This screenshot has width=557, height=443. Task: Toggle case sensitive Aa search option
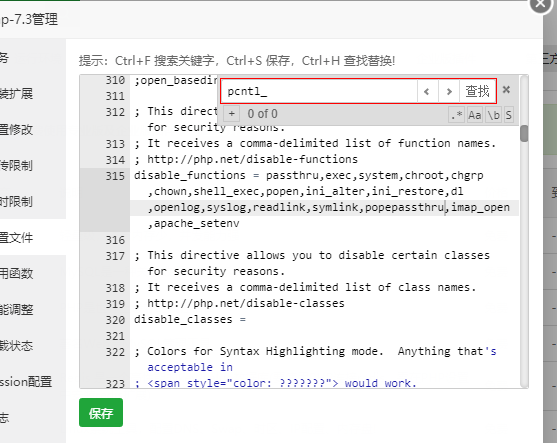point(475,115)
